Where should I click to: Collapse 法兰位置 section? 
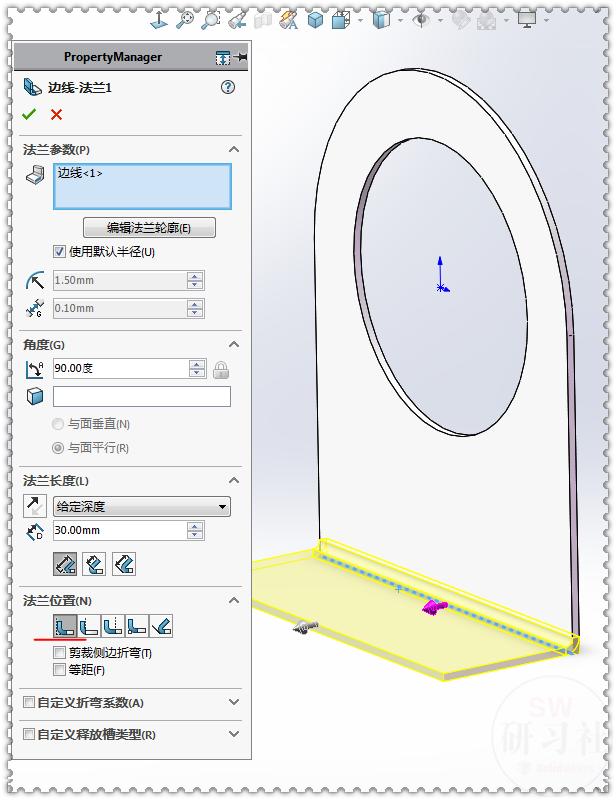[234, 601]
